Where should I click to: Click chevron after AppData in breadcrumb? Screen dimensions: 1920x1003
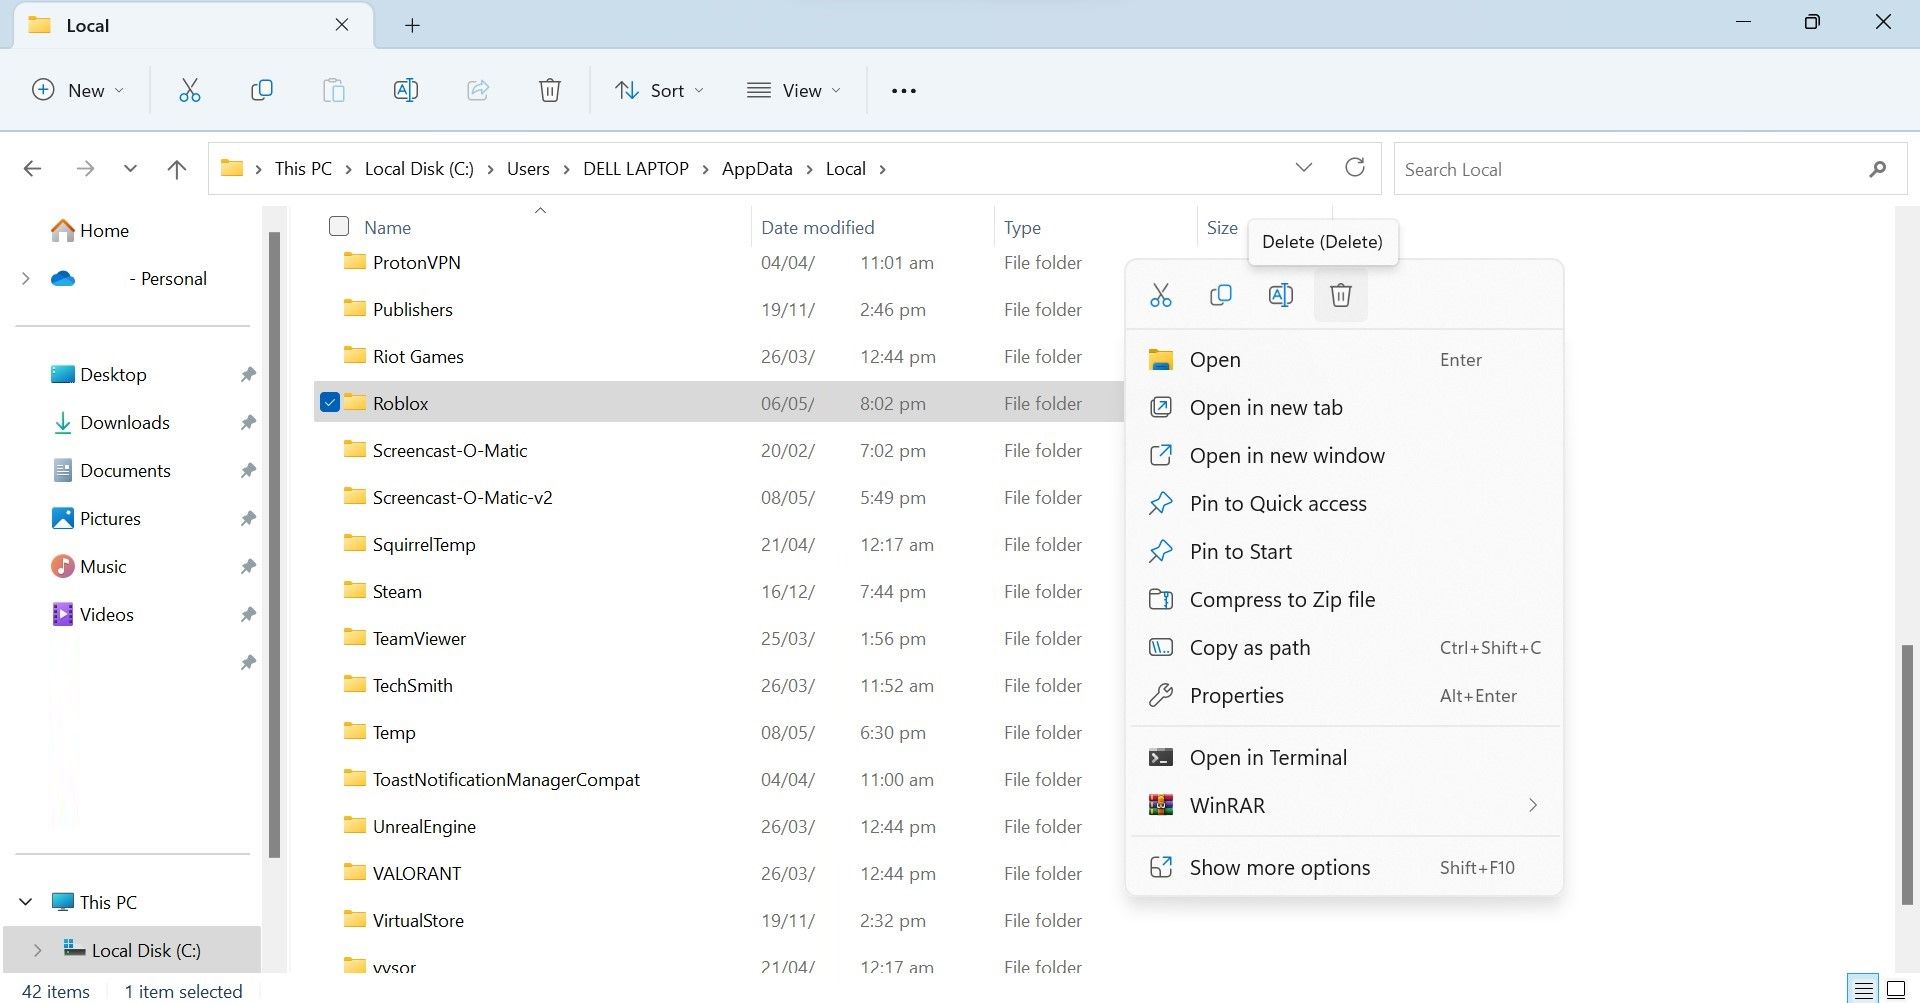809,169
